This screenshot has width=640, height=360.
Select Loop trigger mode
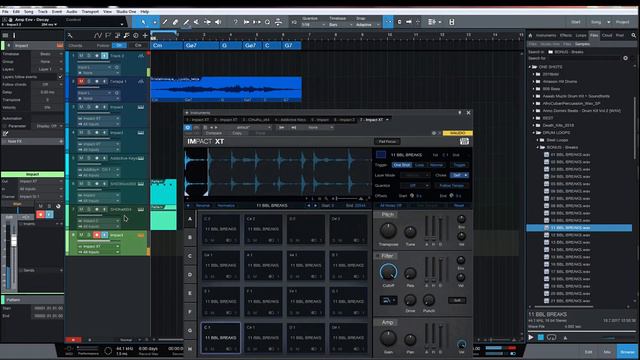coord(419,165)
